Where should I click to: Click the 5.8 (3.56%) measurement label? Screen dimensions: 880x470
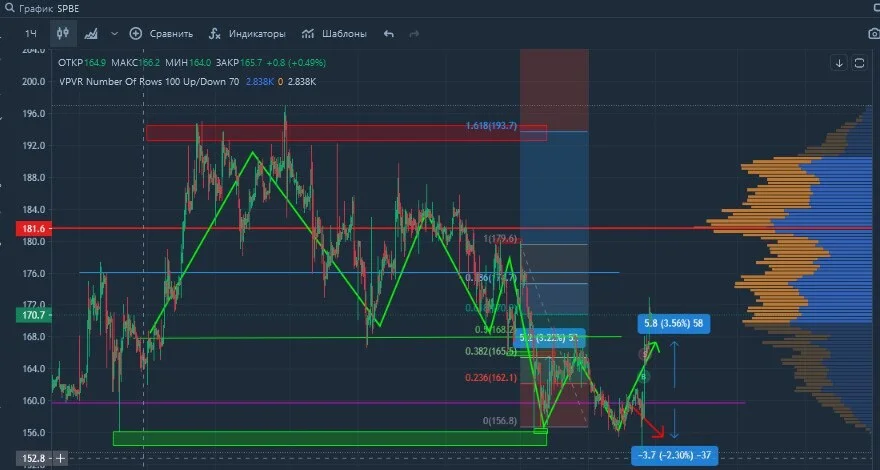[x=670, y=323]
